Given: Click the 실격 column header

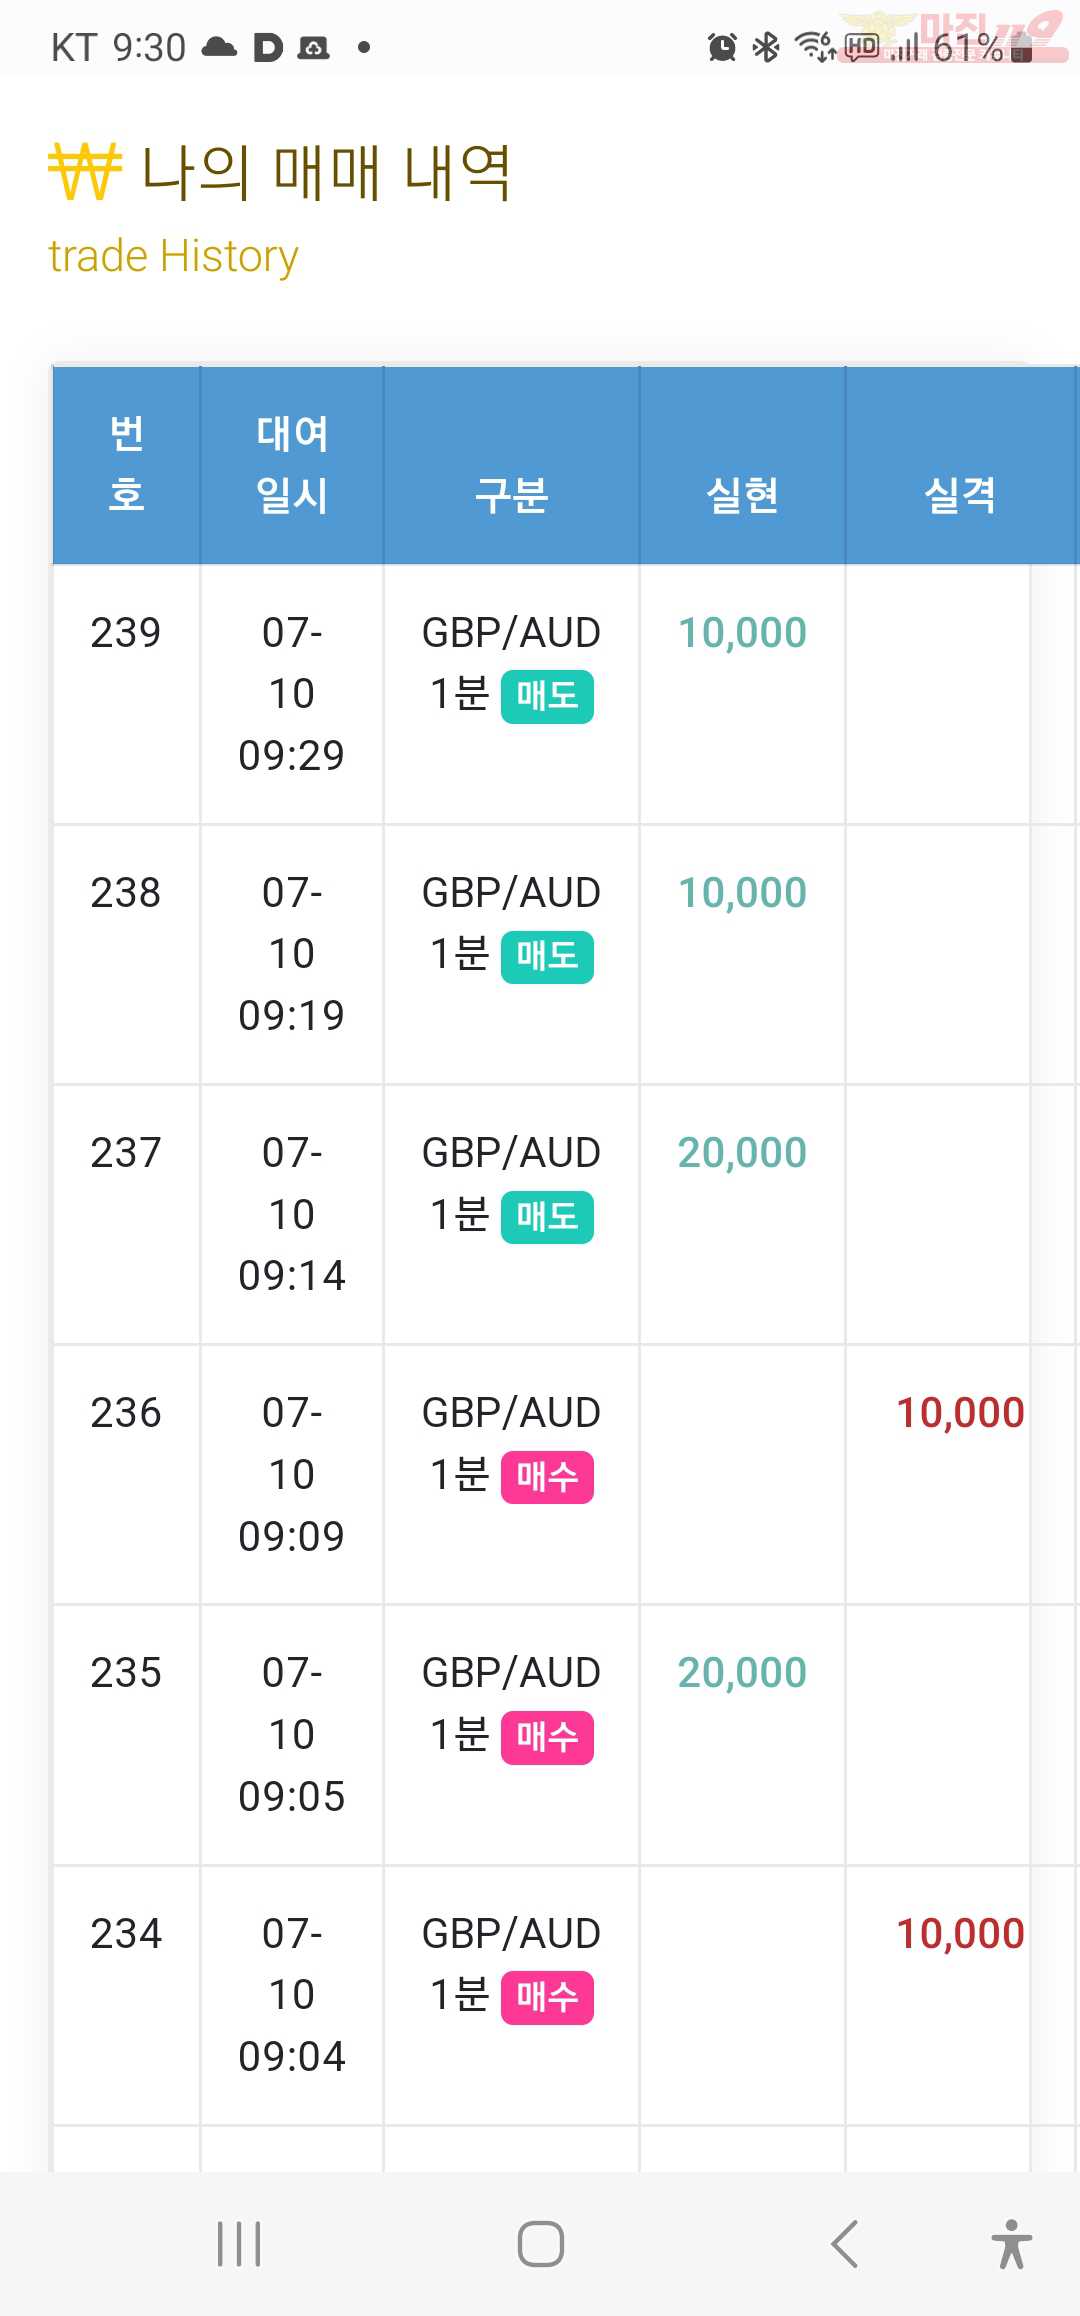Looking at the screenshot, I should pyautogui.click(x=960, y=465).
